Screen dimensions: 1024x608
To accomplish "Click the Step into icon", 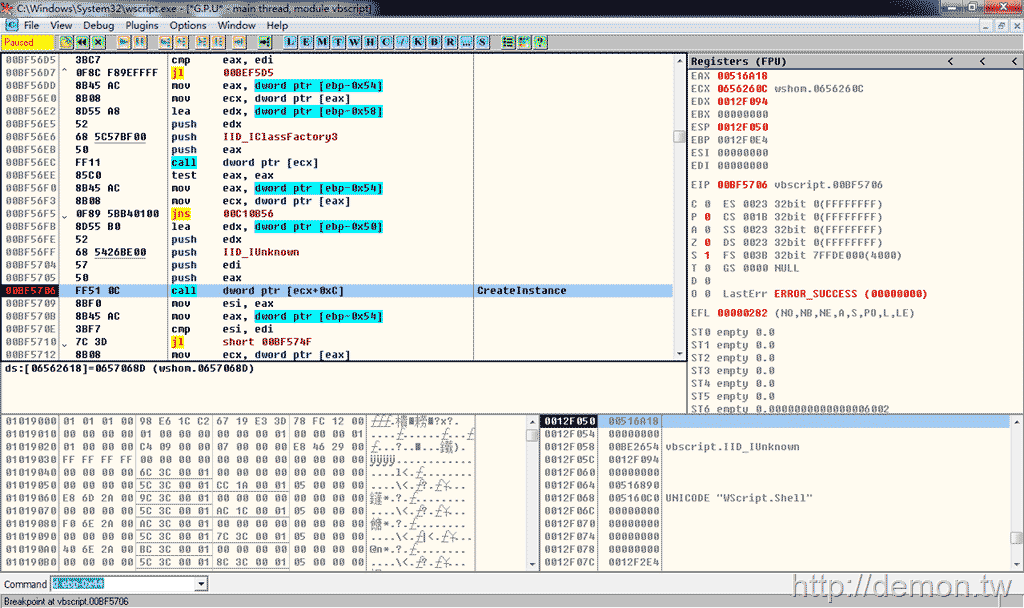I will (x=163, y=42).
